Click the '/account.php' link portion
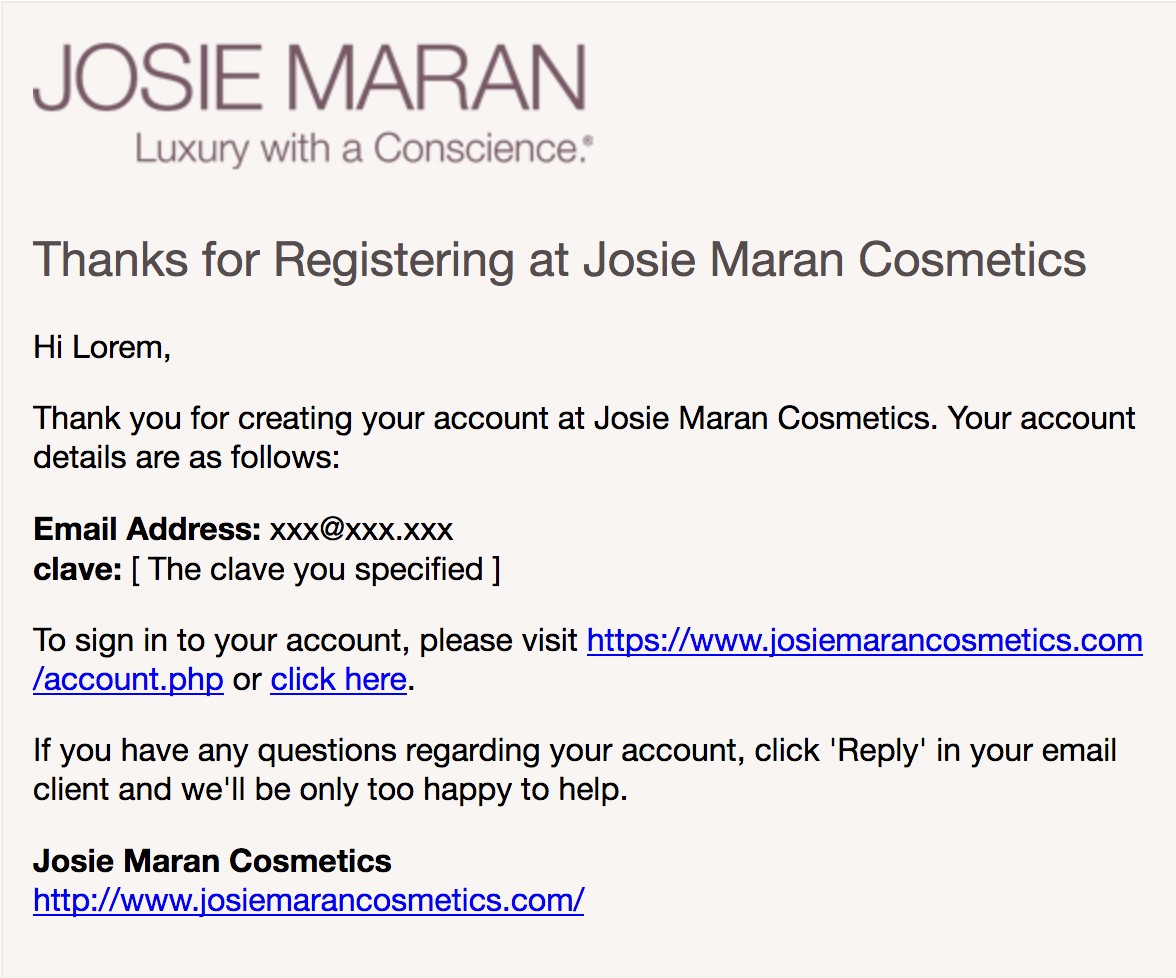The width and height of the screenshot is (1176, 978). tap(128, 680)
